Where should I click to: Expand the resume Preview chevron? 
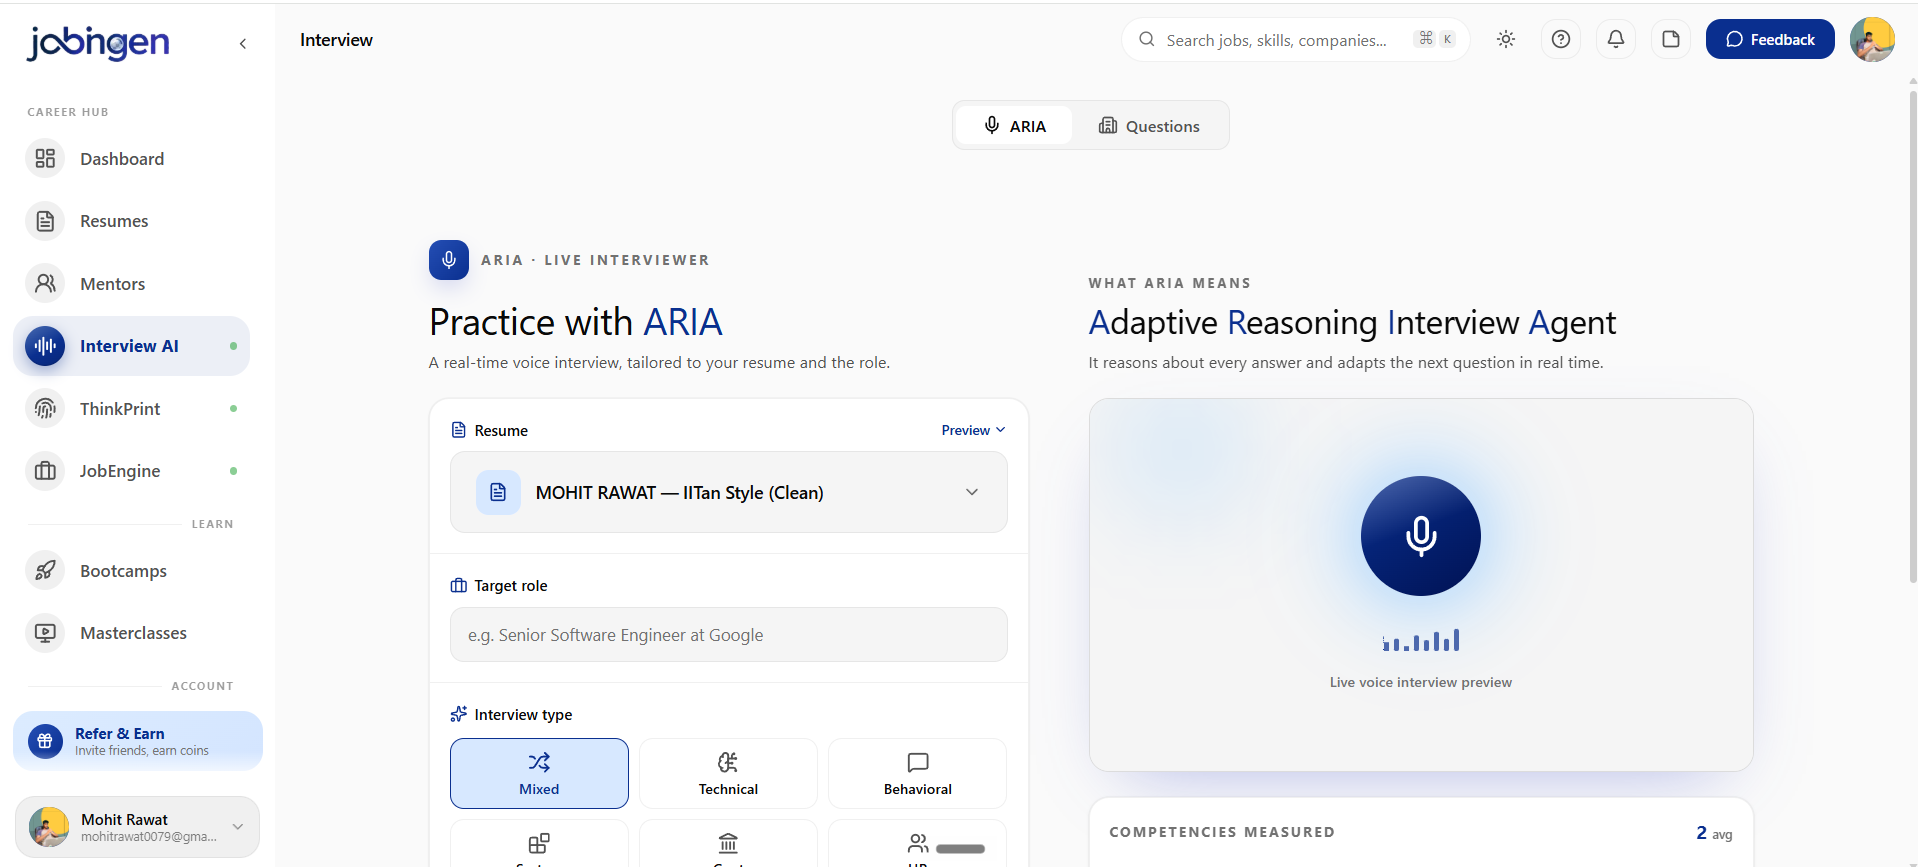pyautogui.click(x=973, y=430)
